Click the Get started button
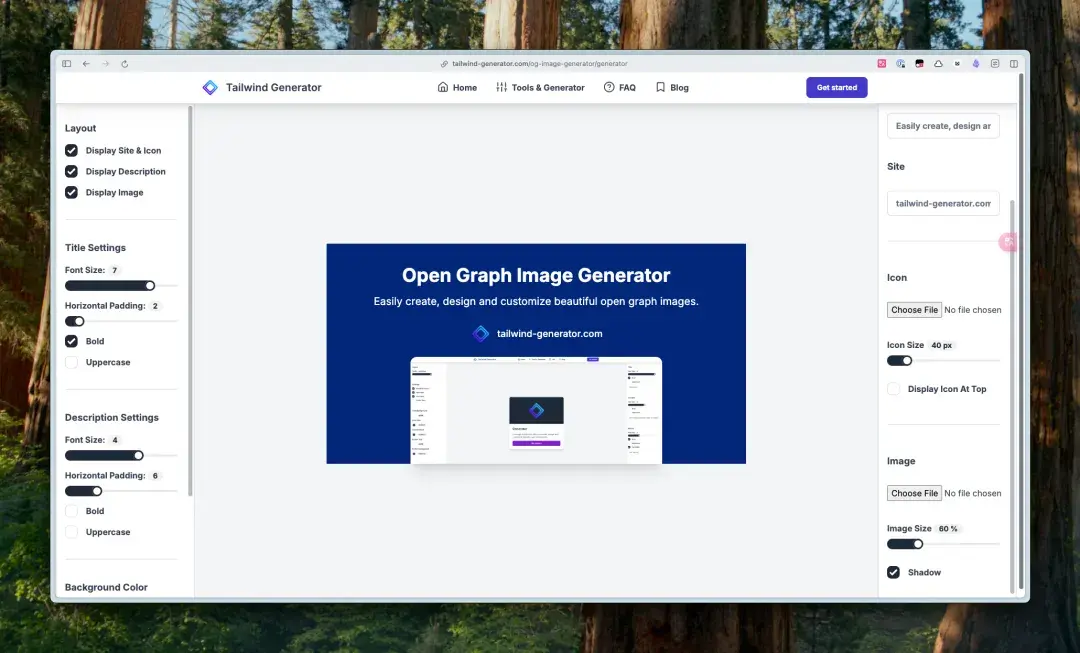This screenshot has height=653, width=1080. tap(836, 88)
